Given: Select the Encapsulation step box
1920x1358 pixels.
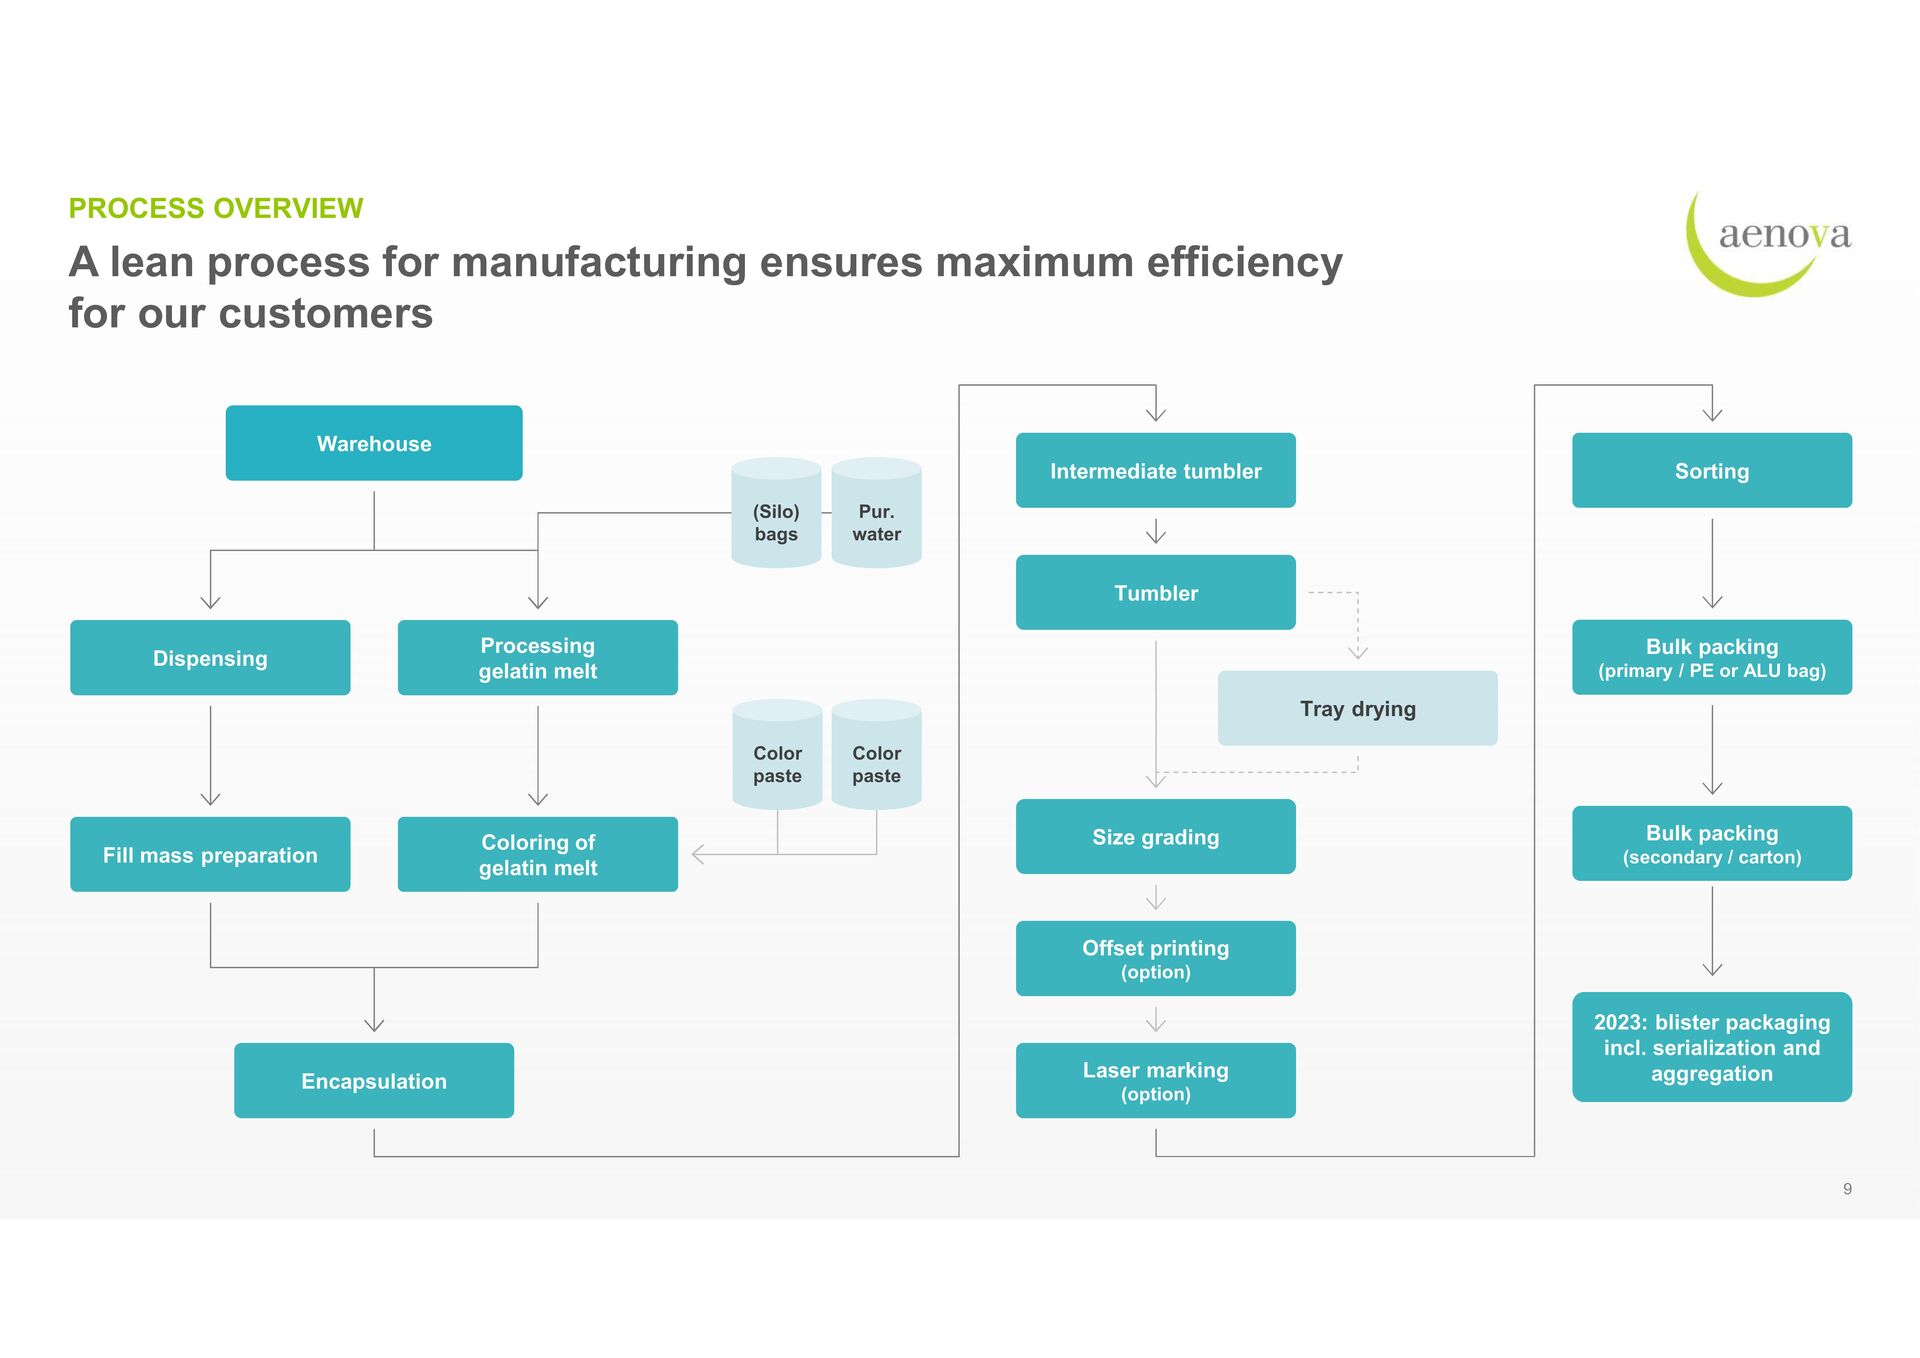Looking at the screenshot, I should coord(374,1081).
